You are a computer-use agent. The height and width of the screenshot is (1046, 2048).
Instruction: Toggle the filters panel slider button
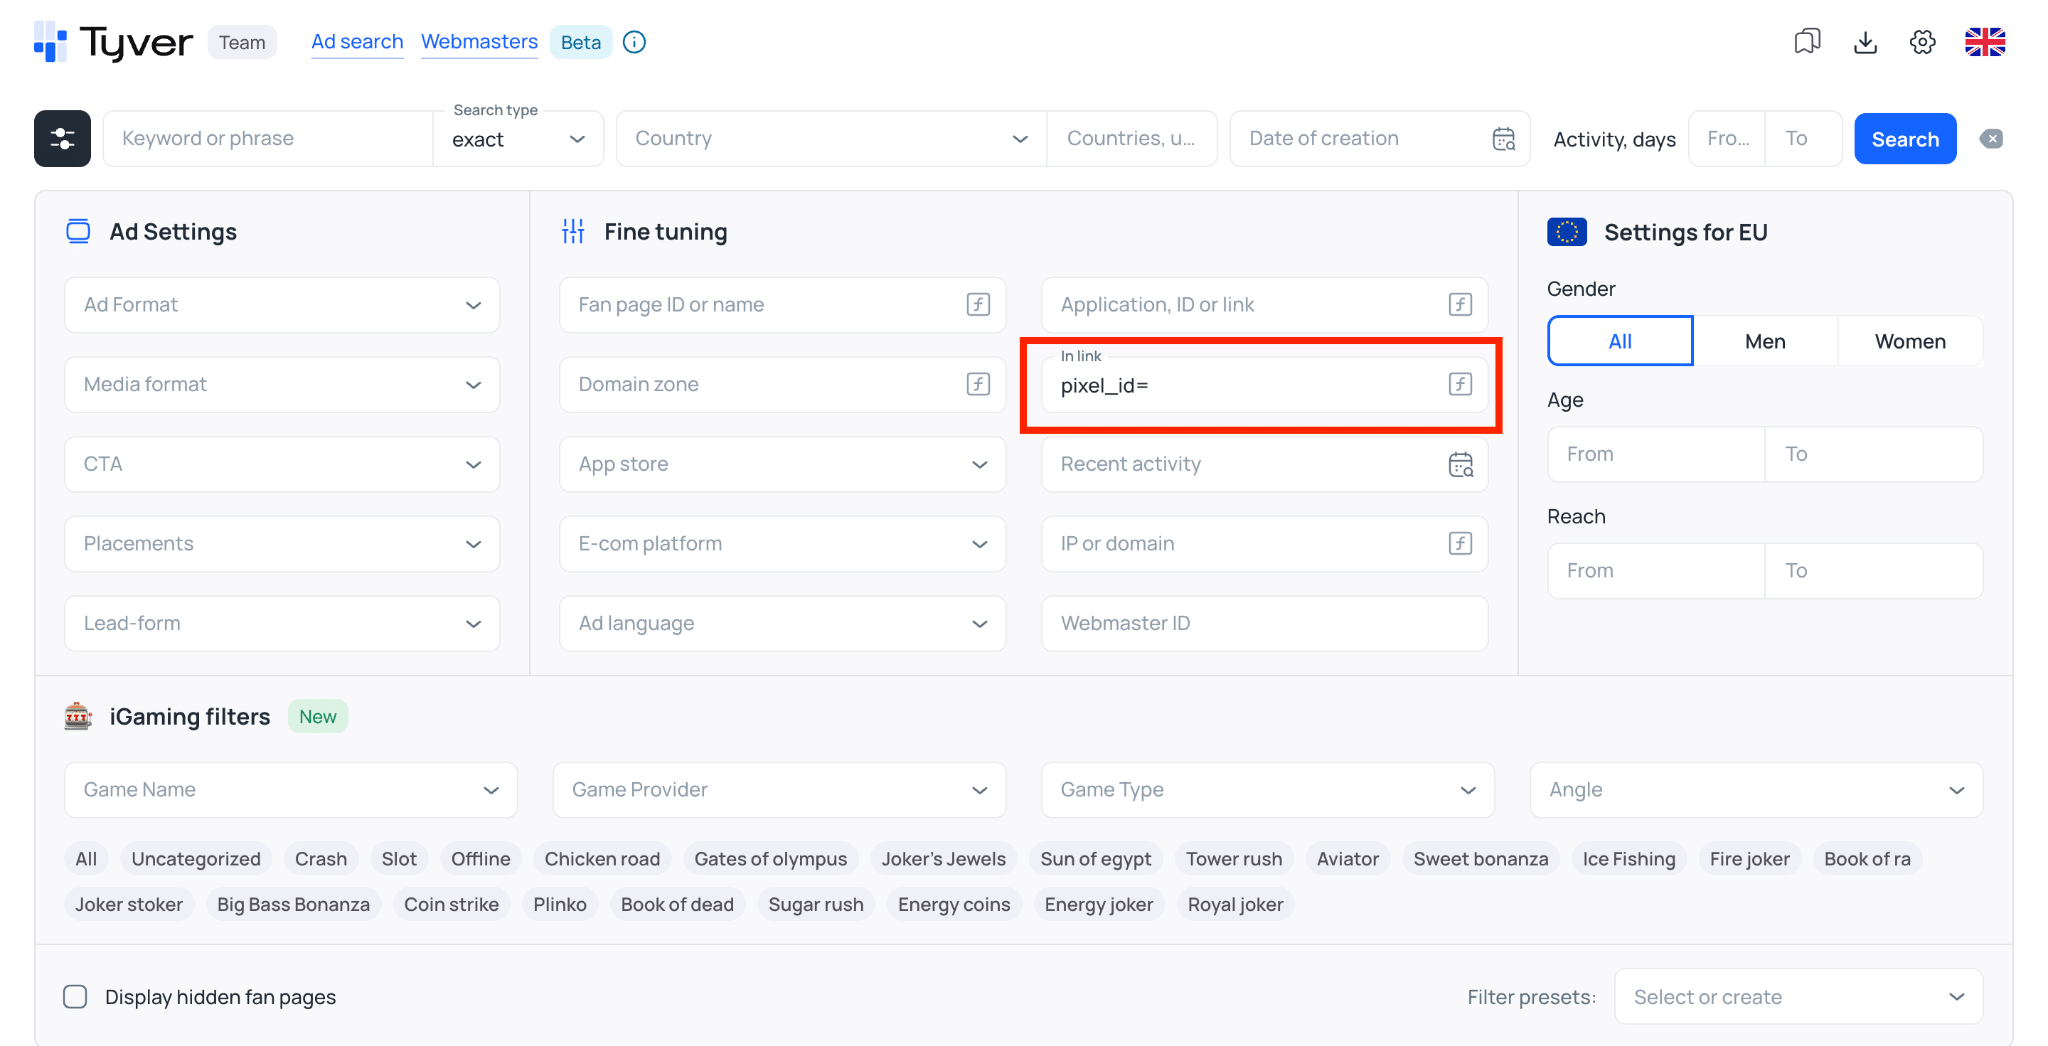click(x=62, y=138)
